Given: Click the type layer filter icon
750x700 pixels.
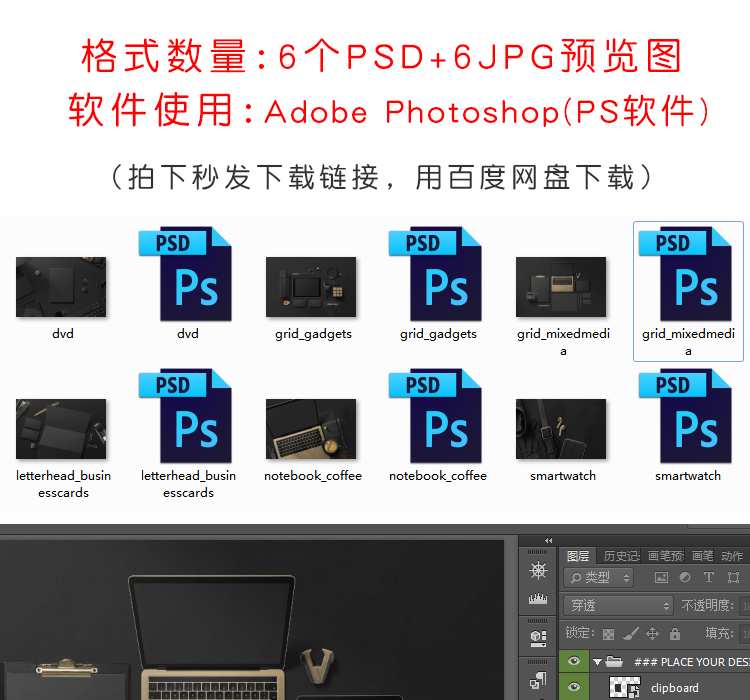Looking at the screenshot, I should [x=709, y=578].
